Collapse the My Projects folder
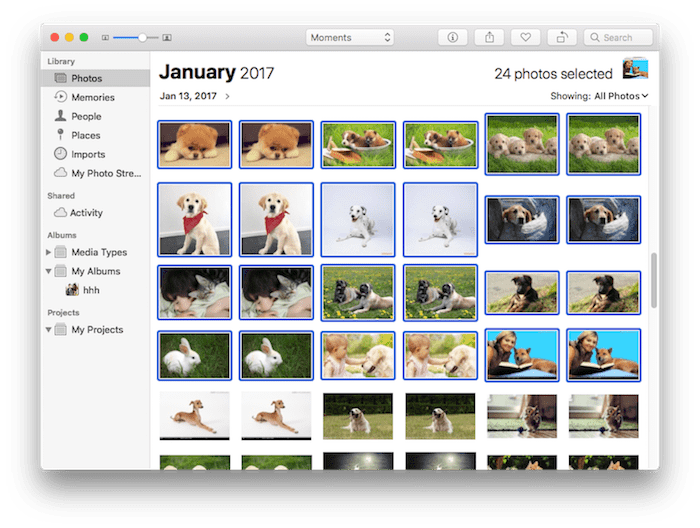The width and height of the screenshot is (700, 528). 47,329
